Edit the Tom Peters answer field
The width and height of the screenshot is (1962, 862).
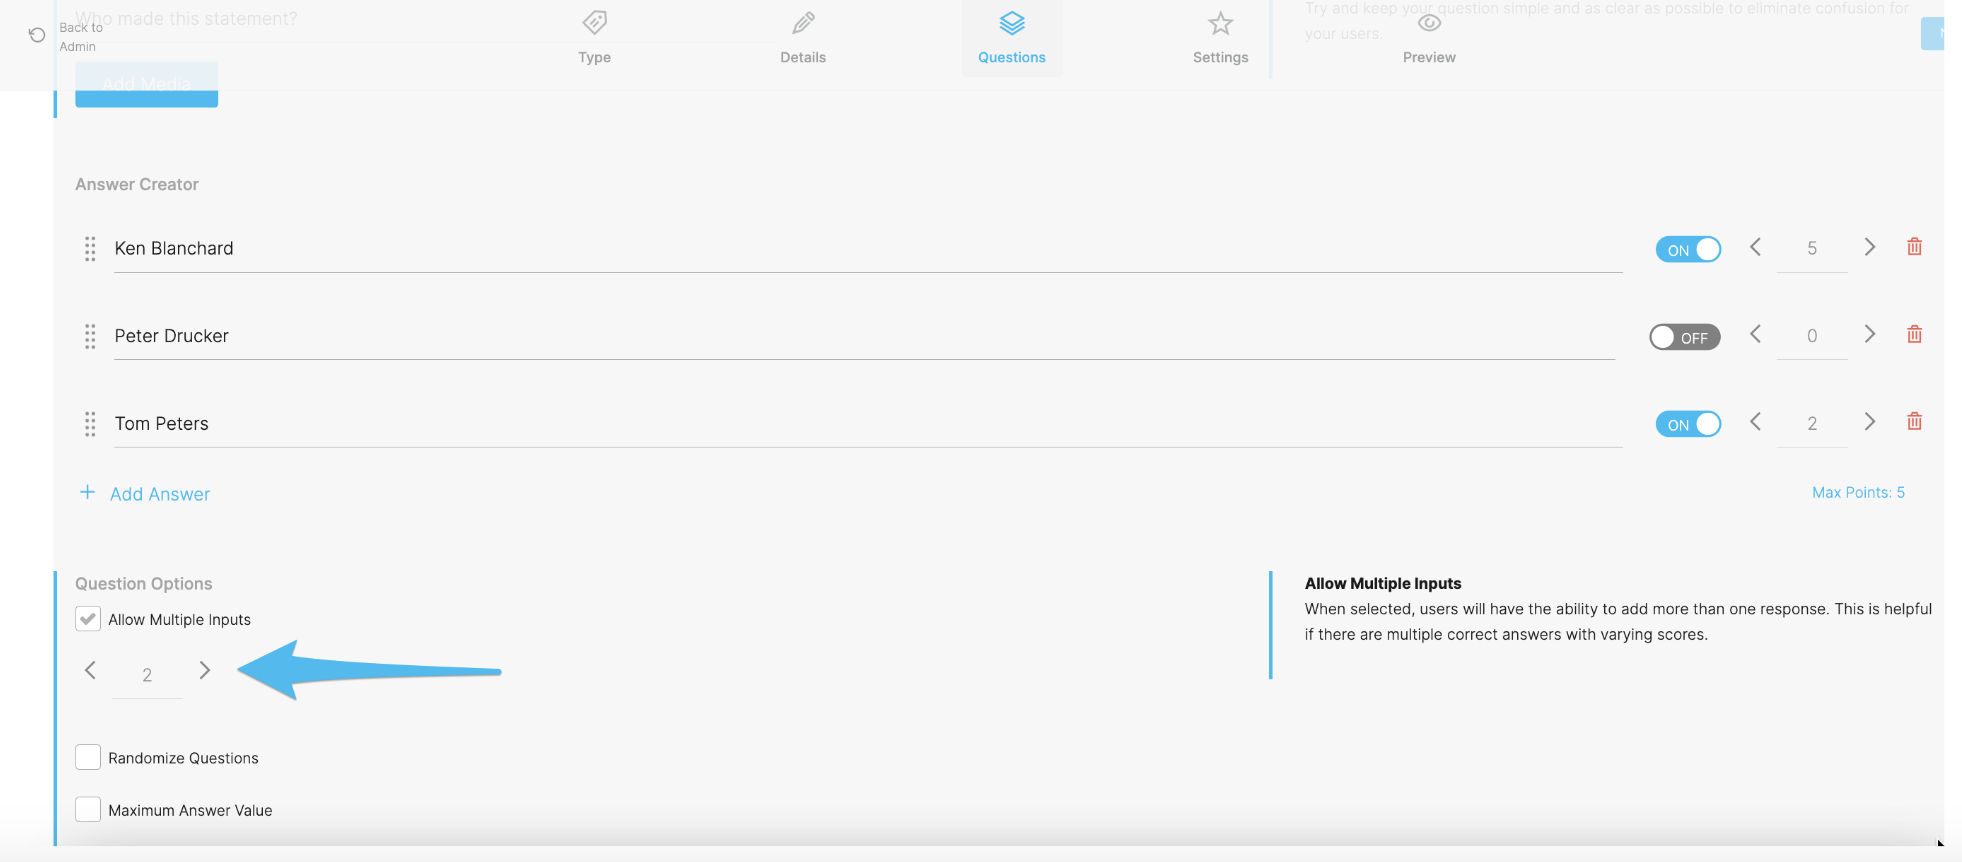click(x=868, y=424)
